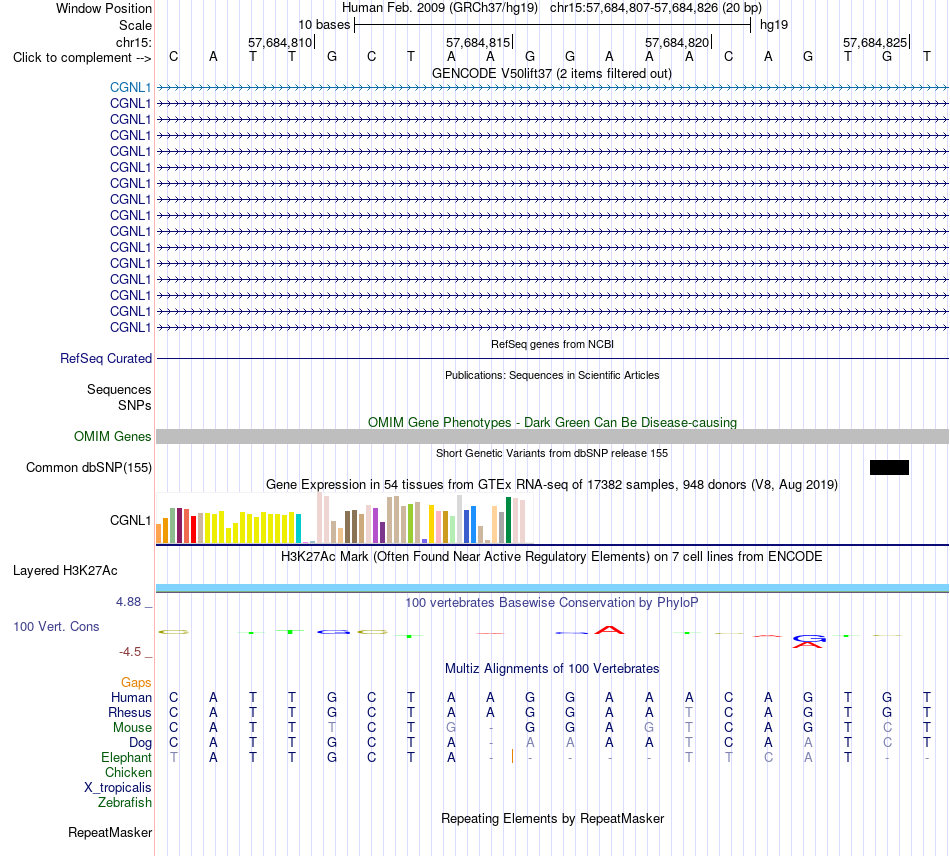This screenshot has width=950, height=856.
Task: Click the 'Chicken' alignment row label
Action: click(128, 772)
